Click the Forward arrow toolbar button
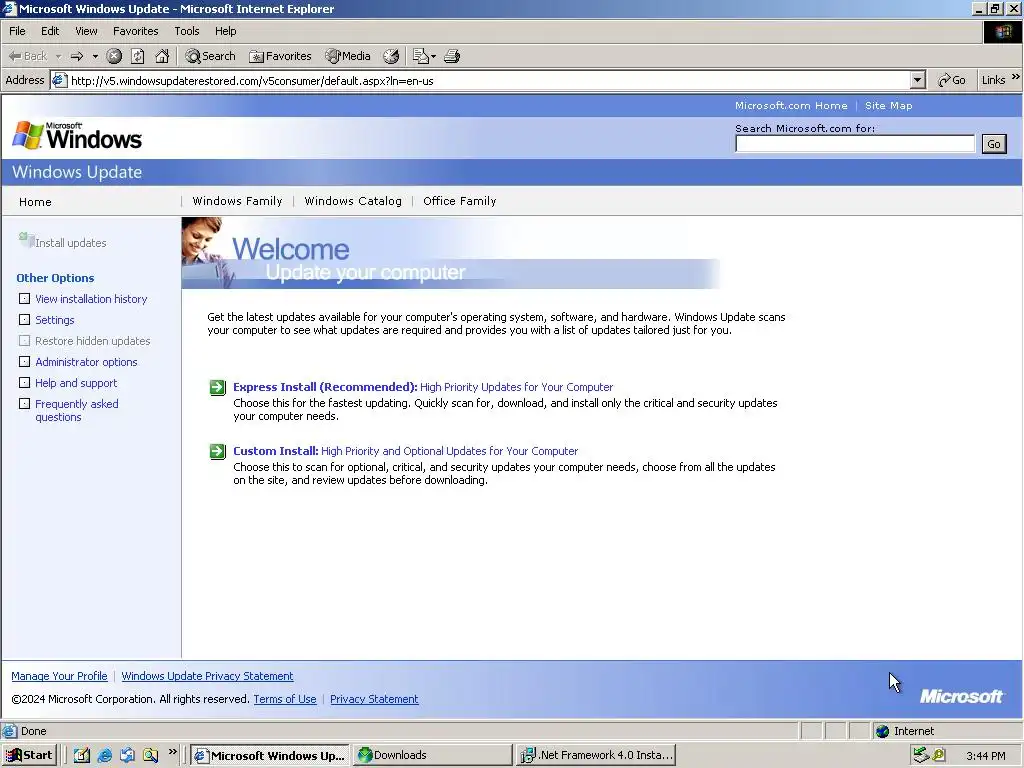This screenshot has width=1024, height=768. (x=77, y=56)
